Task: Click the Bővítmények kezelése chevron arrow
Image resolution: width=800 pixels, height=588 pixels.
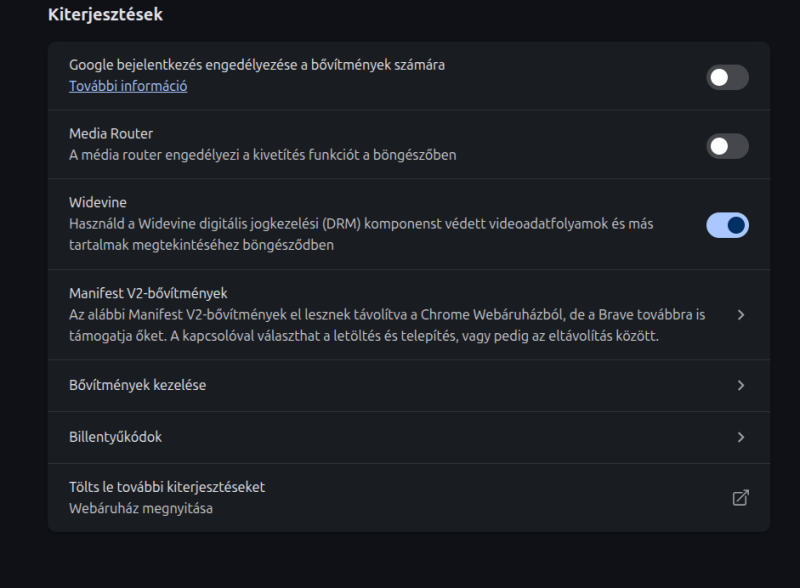Action: pyautogui.click(x=740, y=385)
